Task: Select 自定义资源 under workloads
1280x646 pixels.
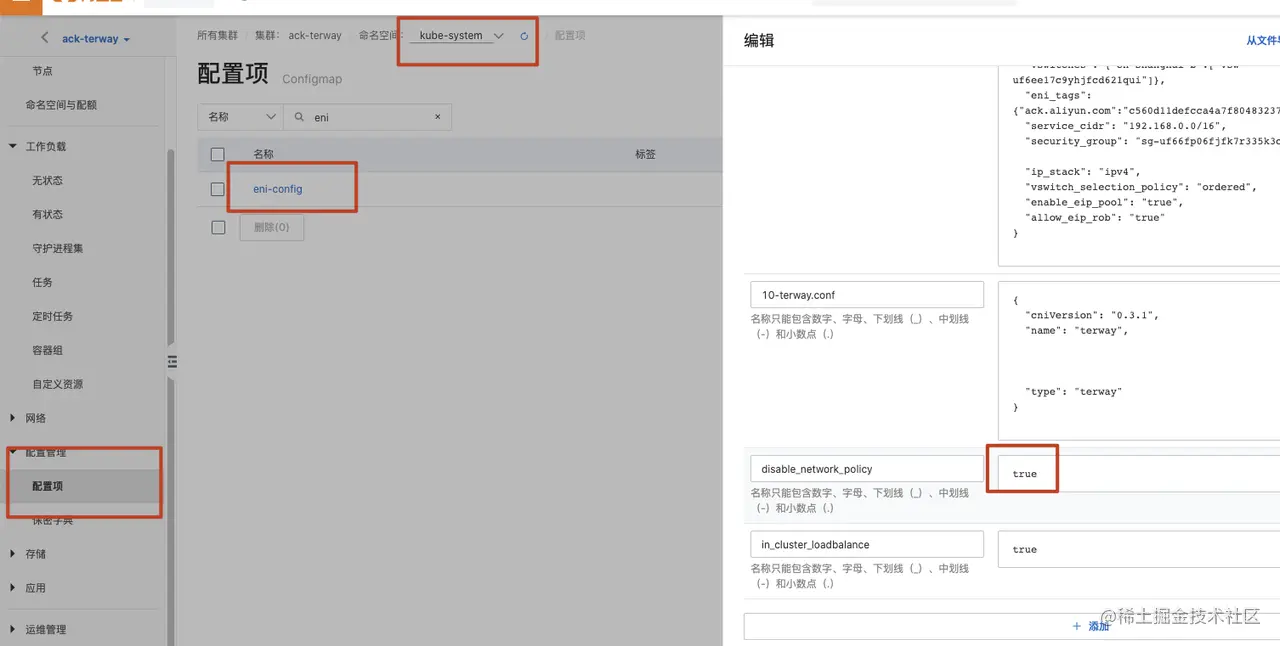Action: click(x=57, y=384)
